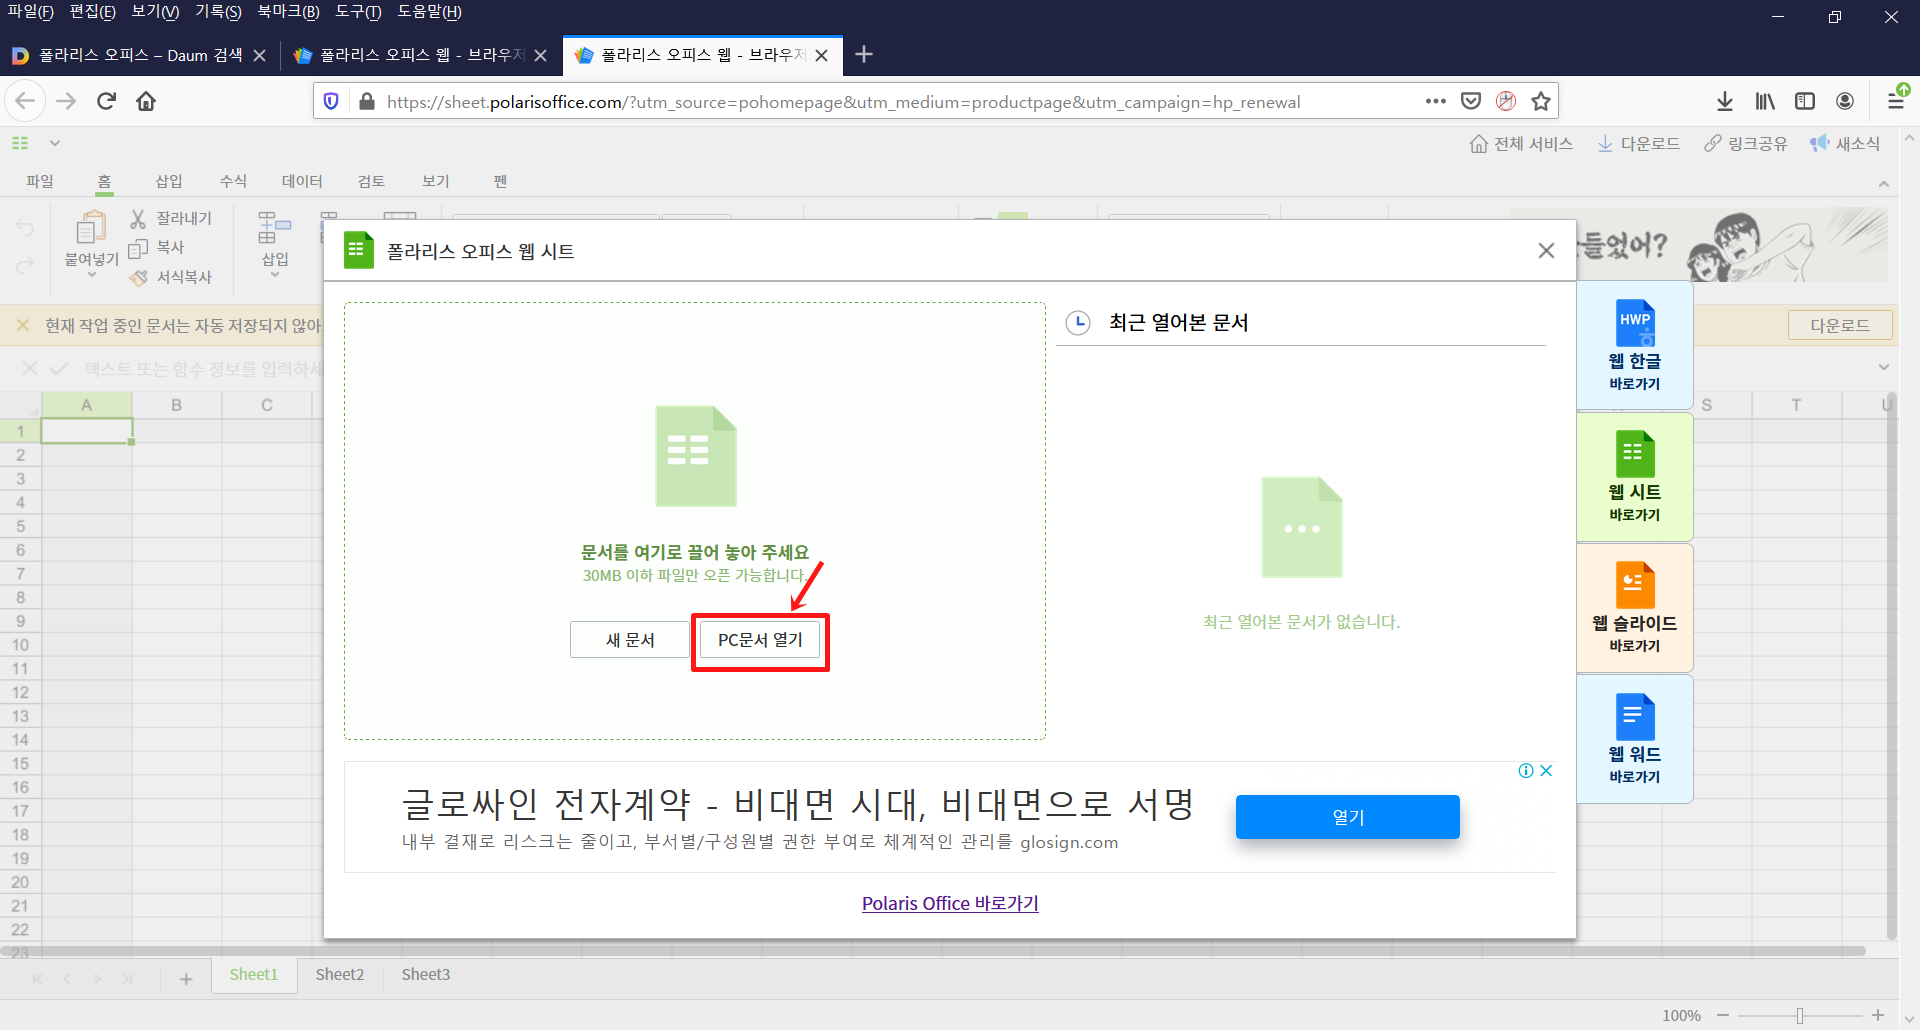This screenshot has width=1920, height=1030.
Task: Click the 복사 copy tool
Action: pos(157,247)
